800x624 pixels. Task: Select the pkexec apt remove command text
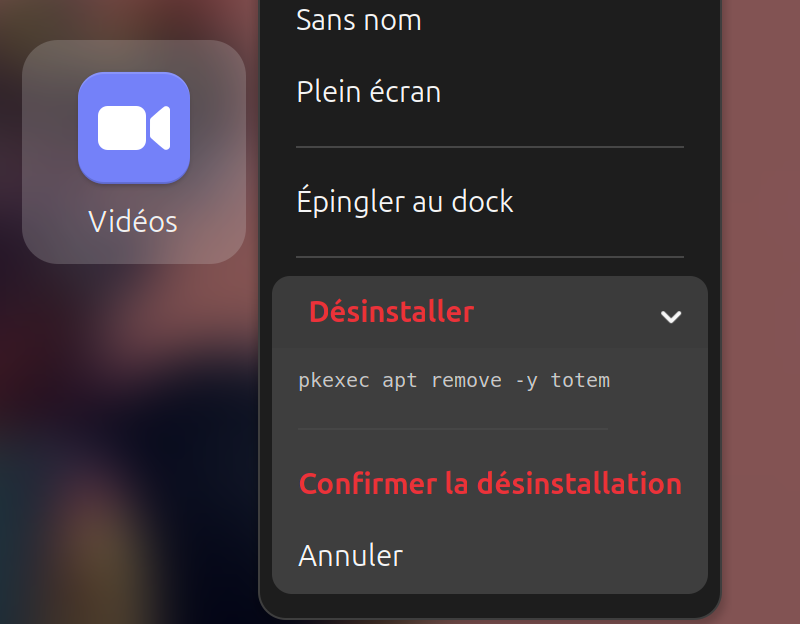point(453,380)
